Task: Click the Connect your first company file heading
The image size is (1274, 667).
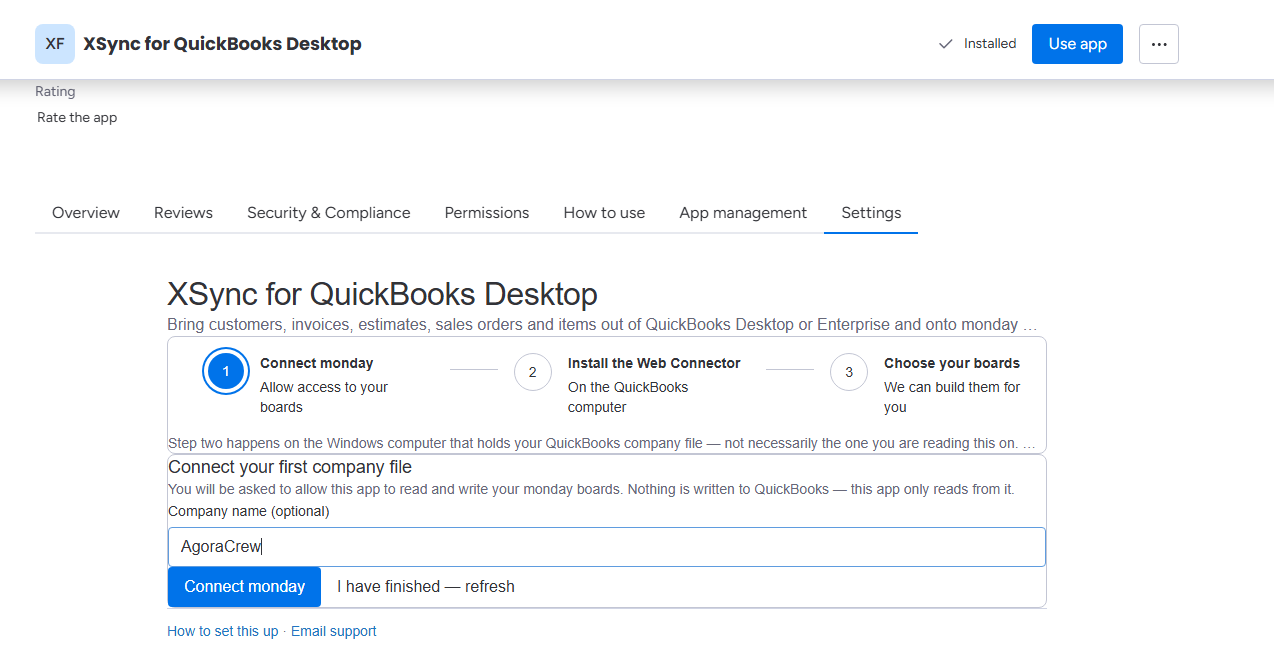Action: 290,467
